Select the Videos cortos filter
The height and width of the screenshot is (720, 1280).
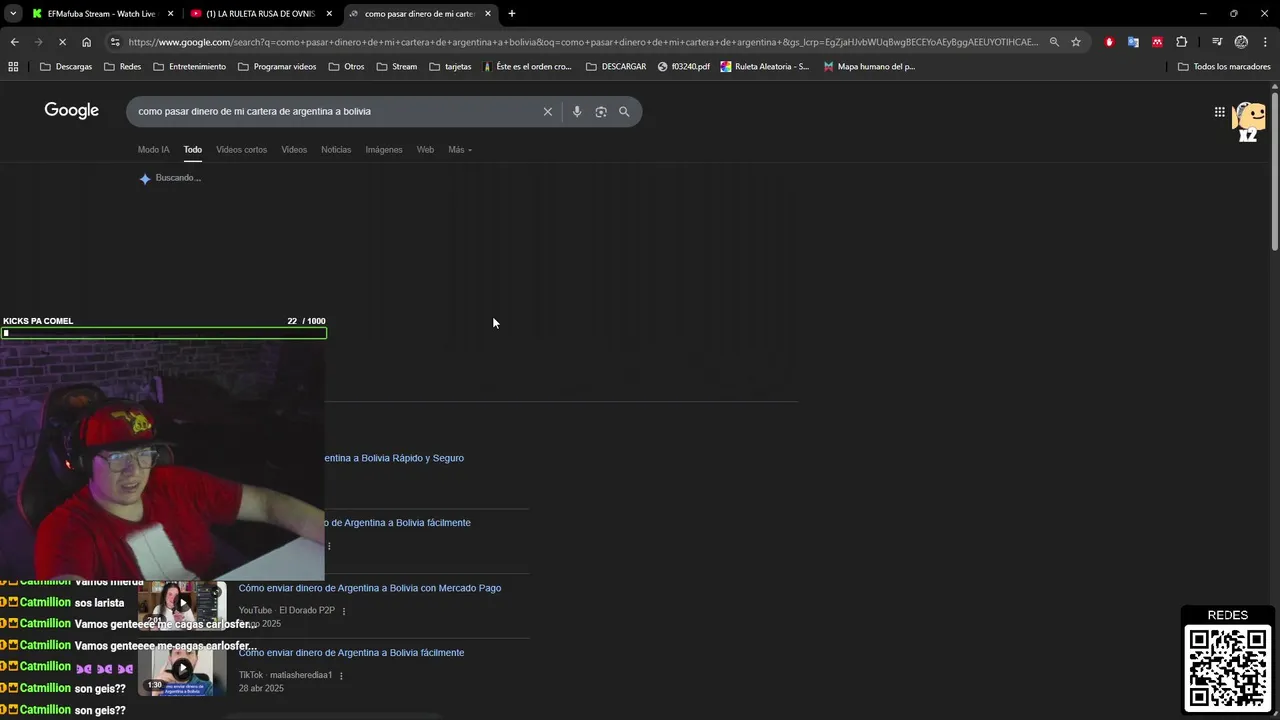[241, 150]
